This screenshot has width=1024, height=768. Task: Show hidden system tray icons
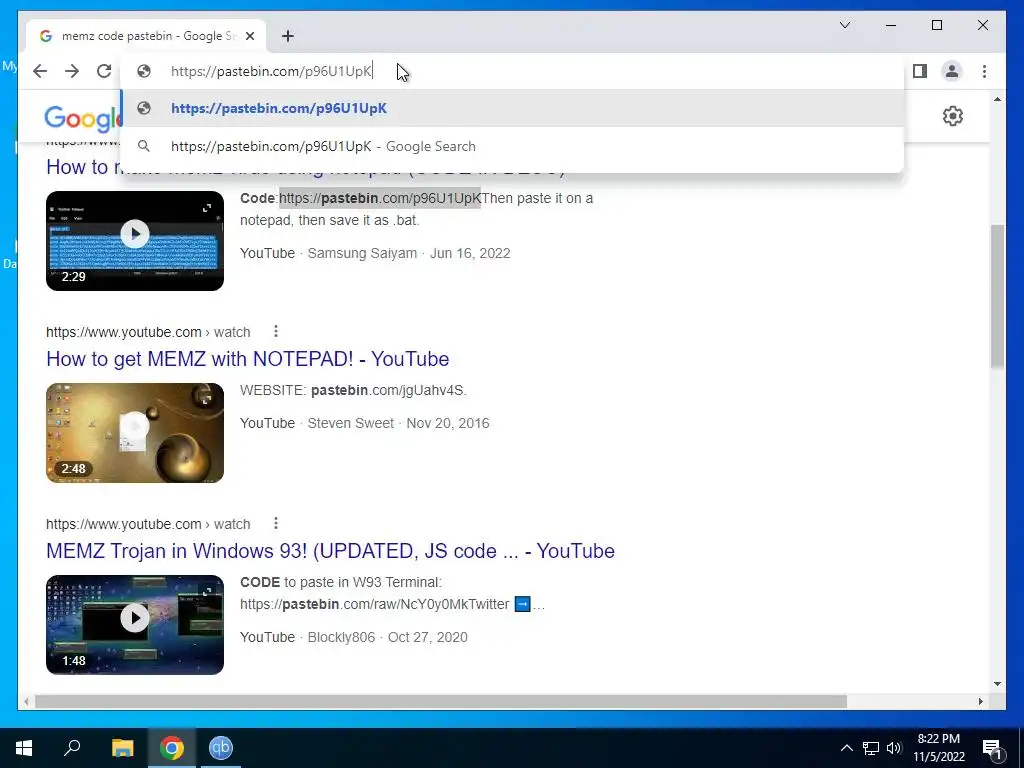pyautogui.click(x=846, y=748)
